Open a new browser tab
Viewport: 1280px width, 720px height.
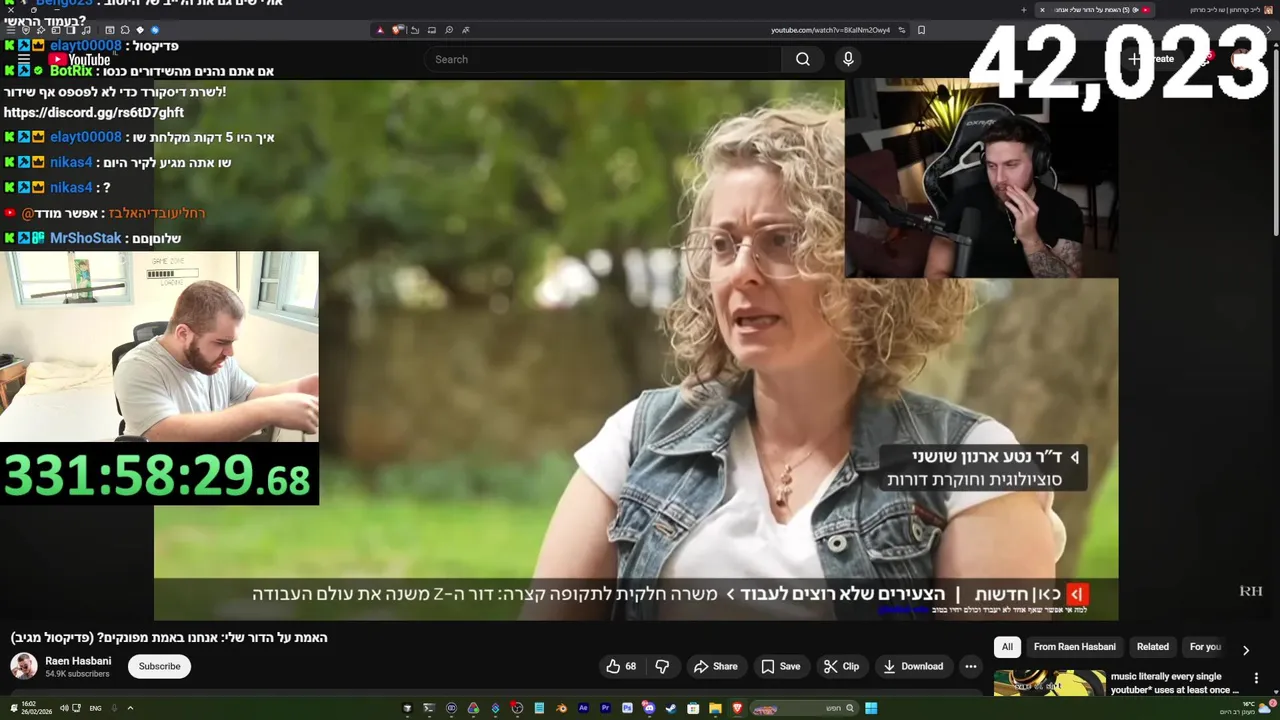pos(1023,10)
